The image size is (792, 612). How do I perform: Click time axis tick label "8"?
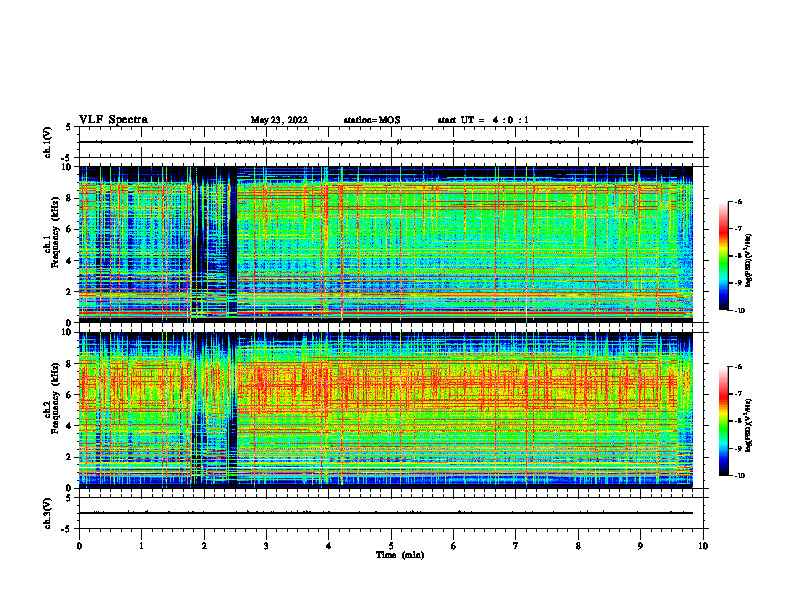tap(578, 546)
